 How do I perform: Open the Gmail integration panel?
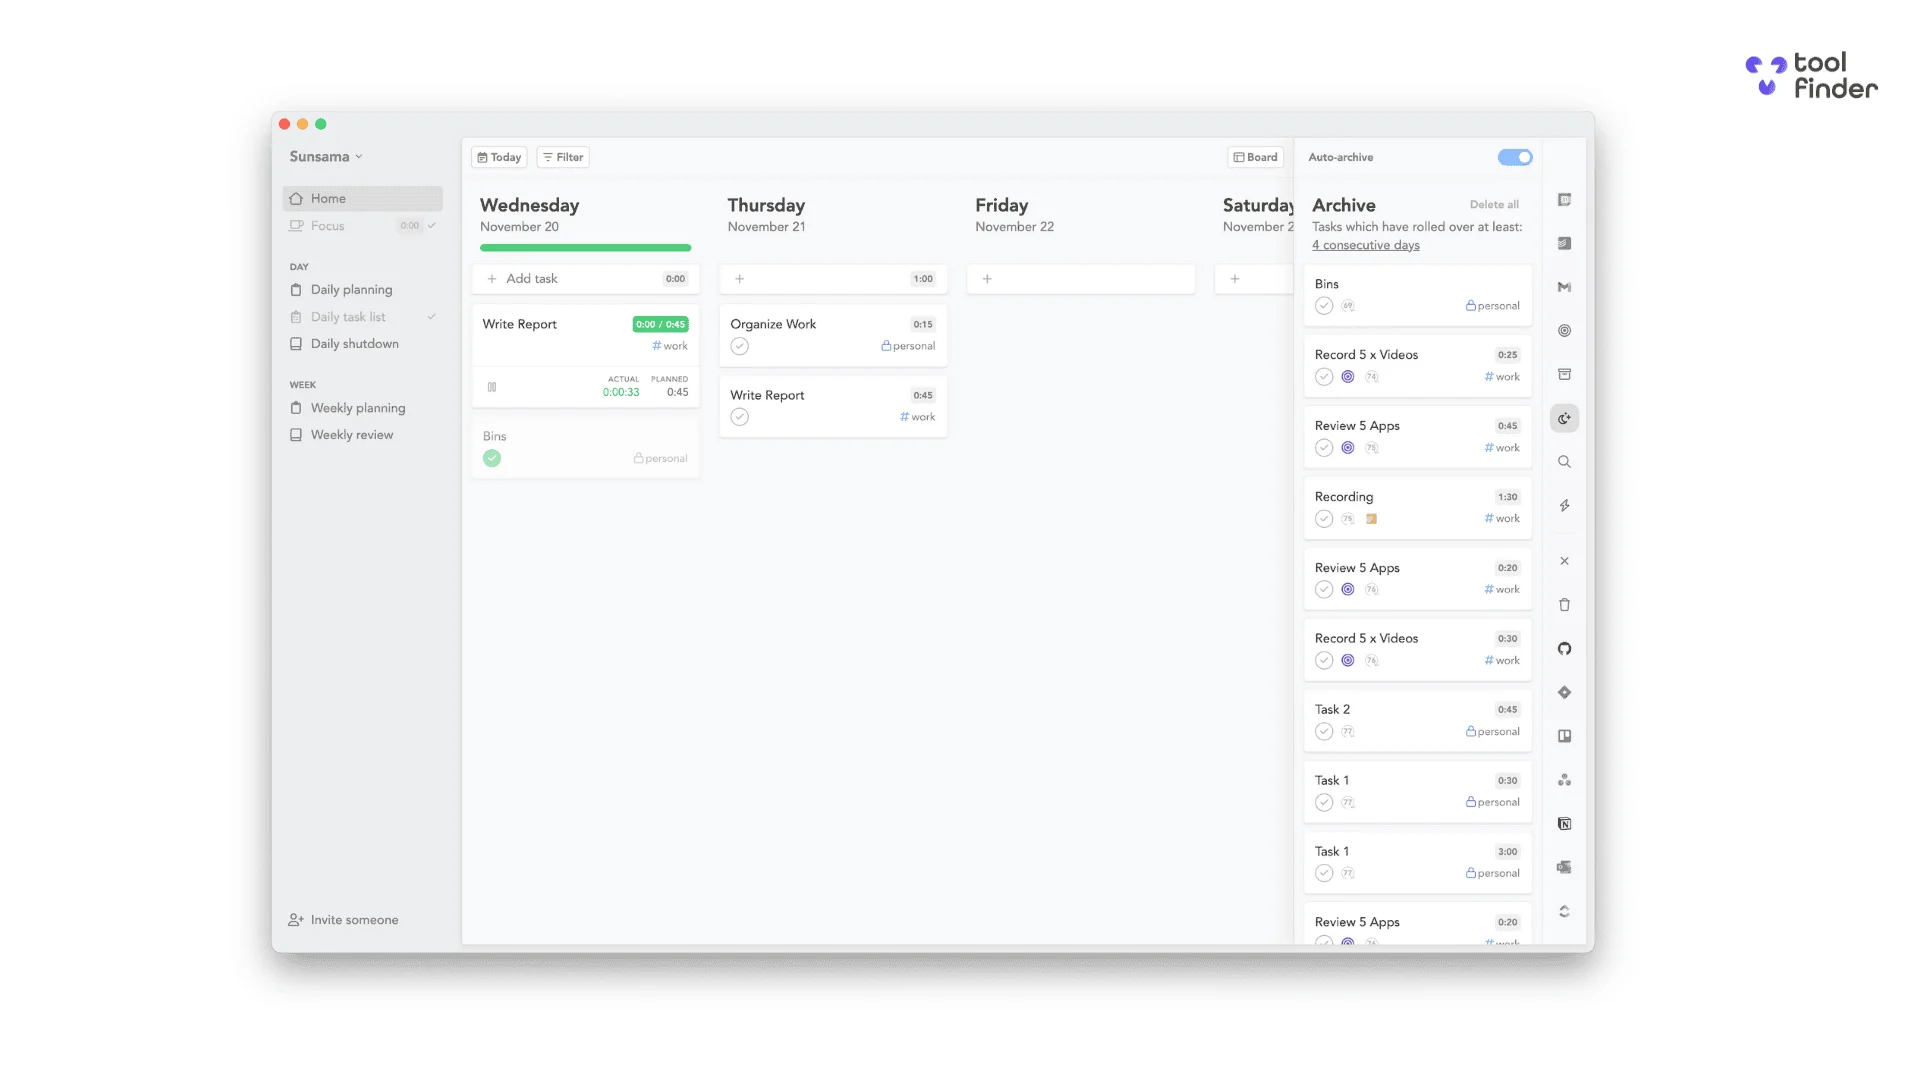(1564, 287)
